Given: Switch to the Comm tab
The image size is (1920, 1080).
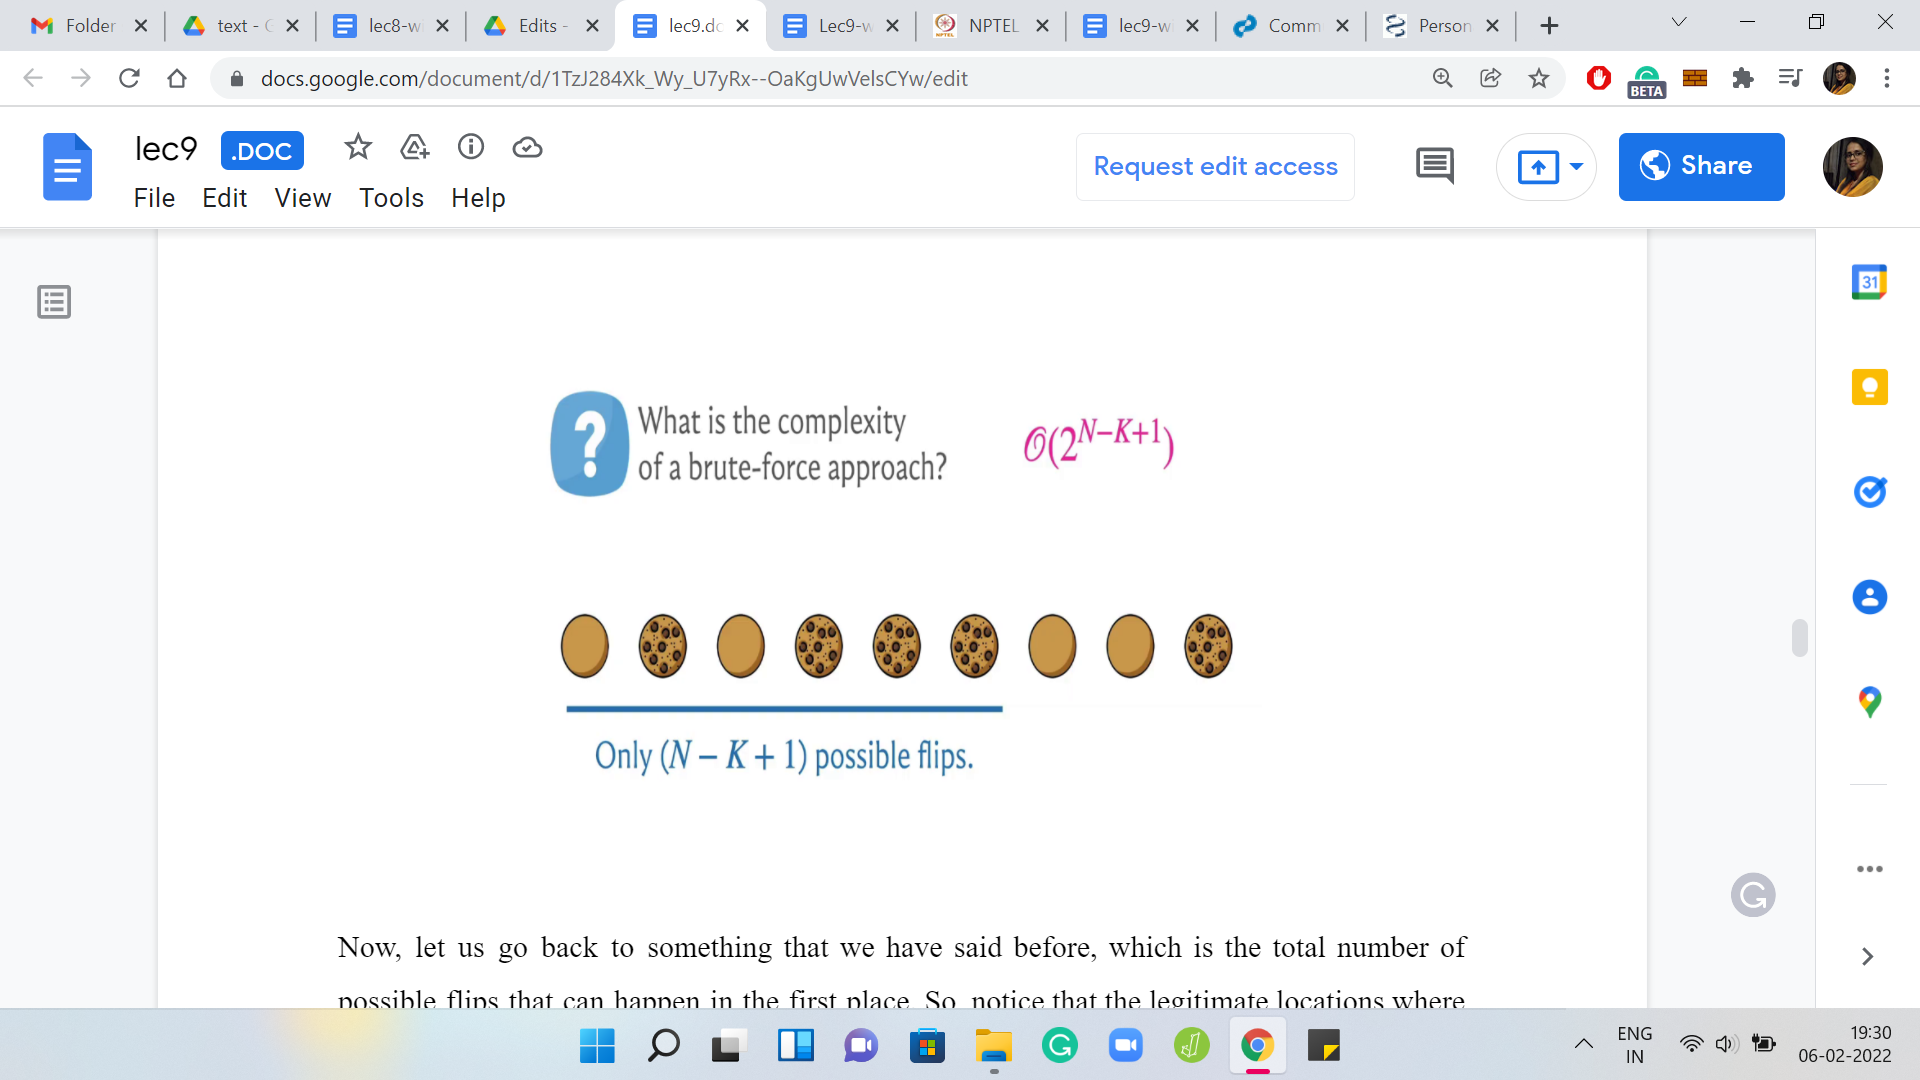Looking at the screenshot, I should 1290,26.
